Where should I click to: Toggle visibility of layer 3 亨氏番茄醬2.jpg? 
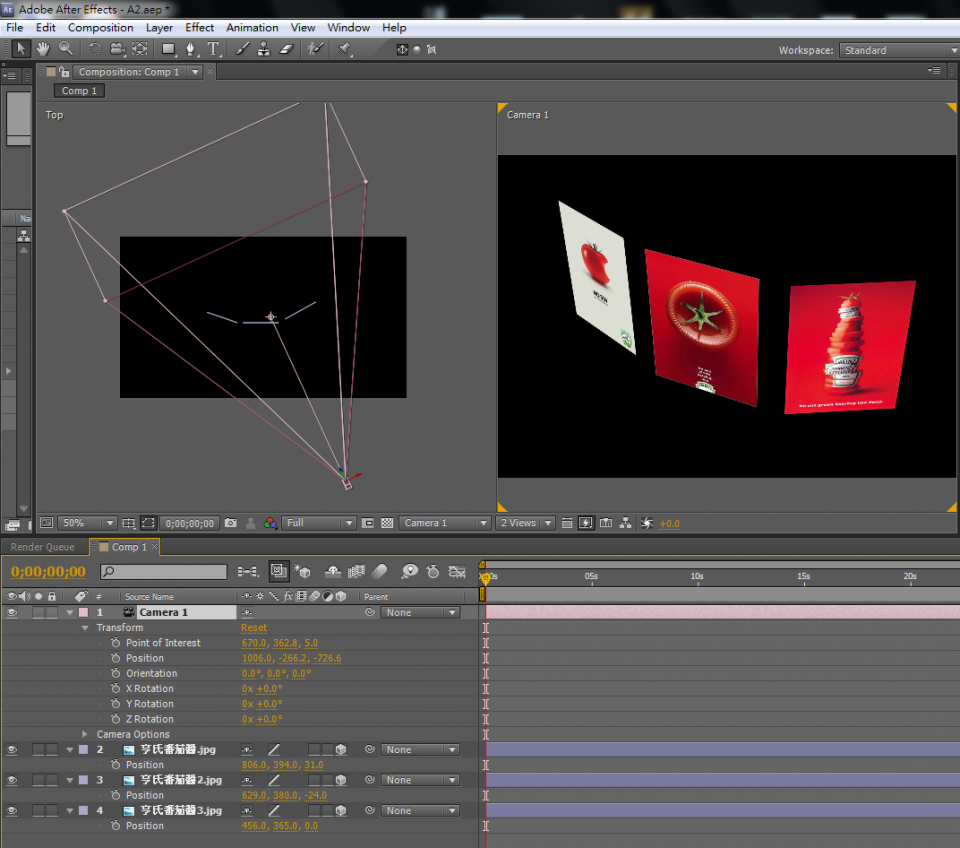12,780
